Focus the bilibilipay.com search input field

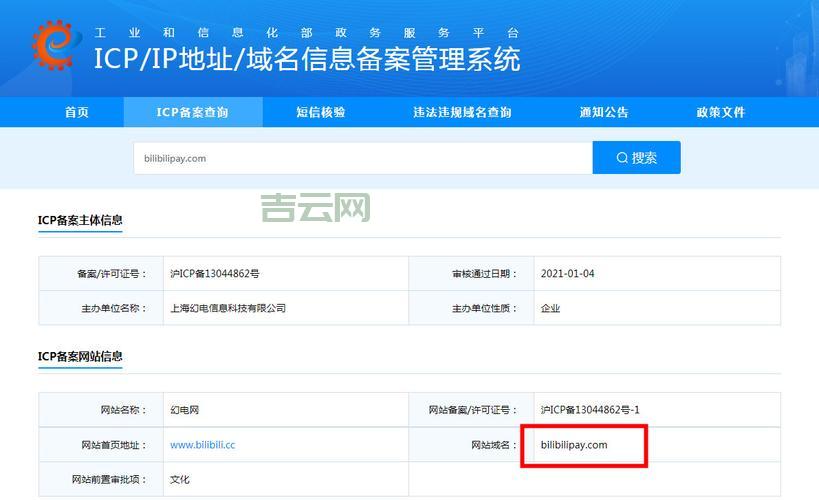(363, 158)
